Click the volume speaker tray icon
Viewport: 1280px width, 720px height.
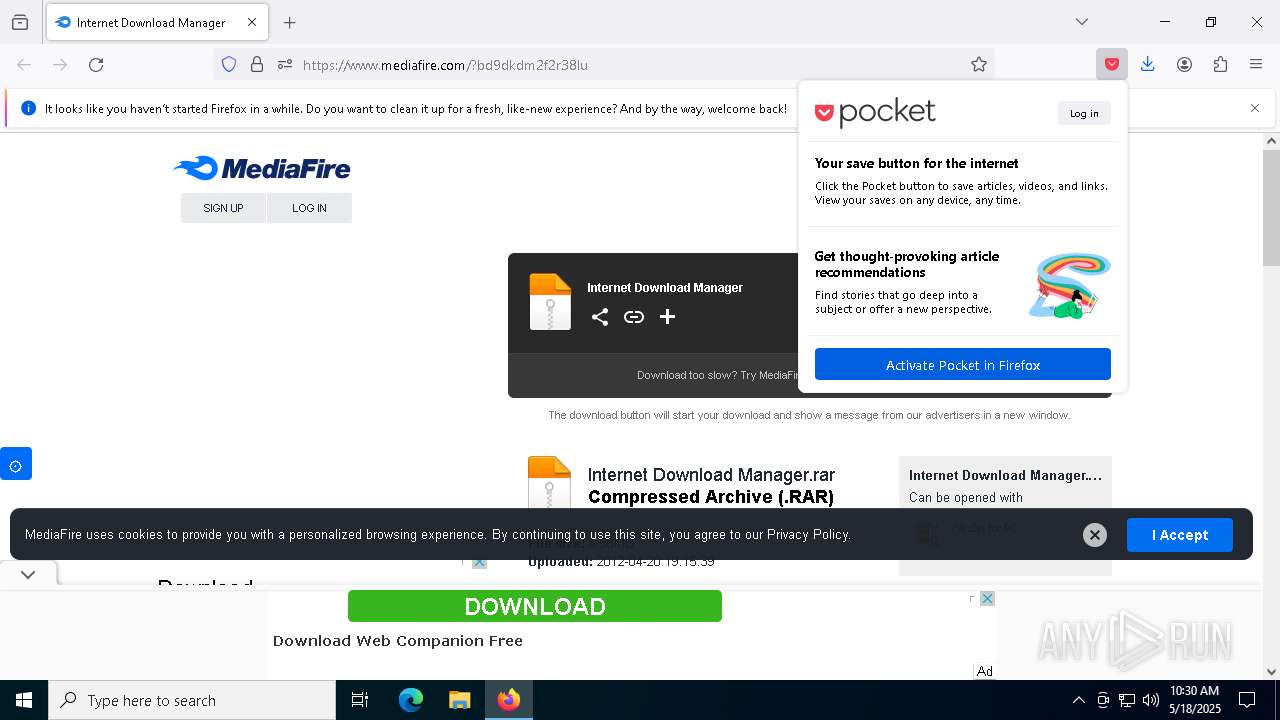(1151, 700)
